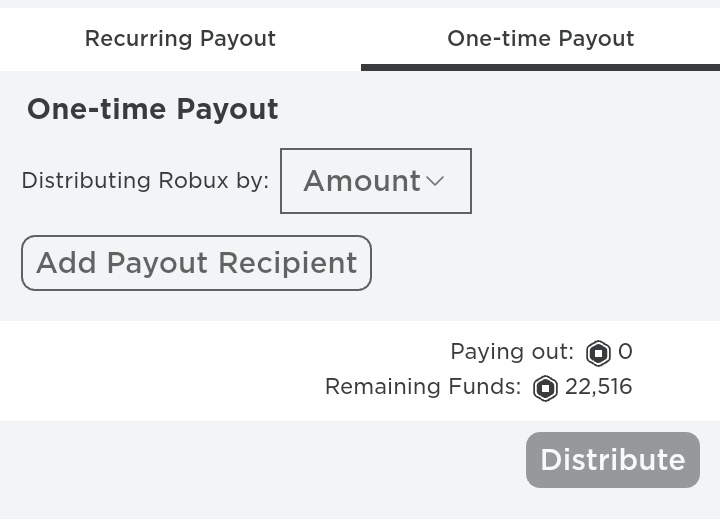The height and width of the screenshot is (519, 720).
Task: Click the chevron arrow beside Amount
Action: coord(435,181)
